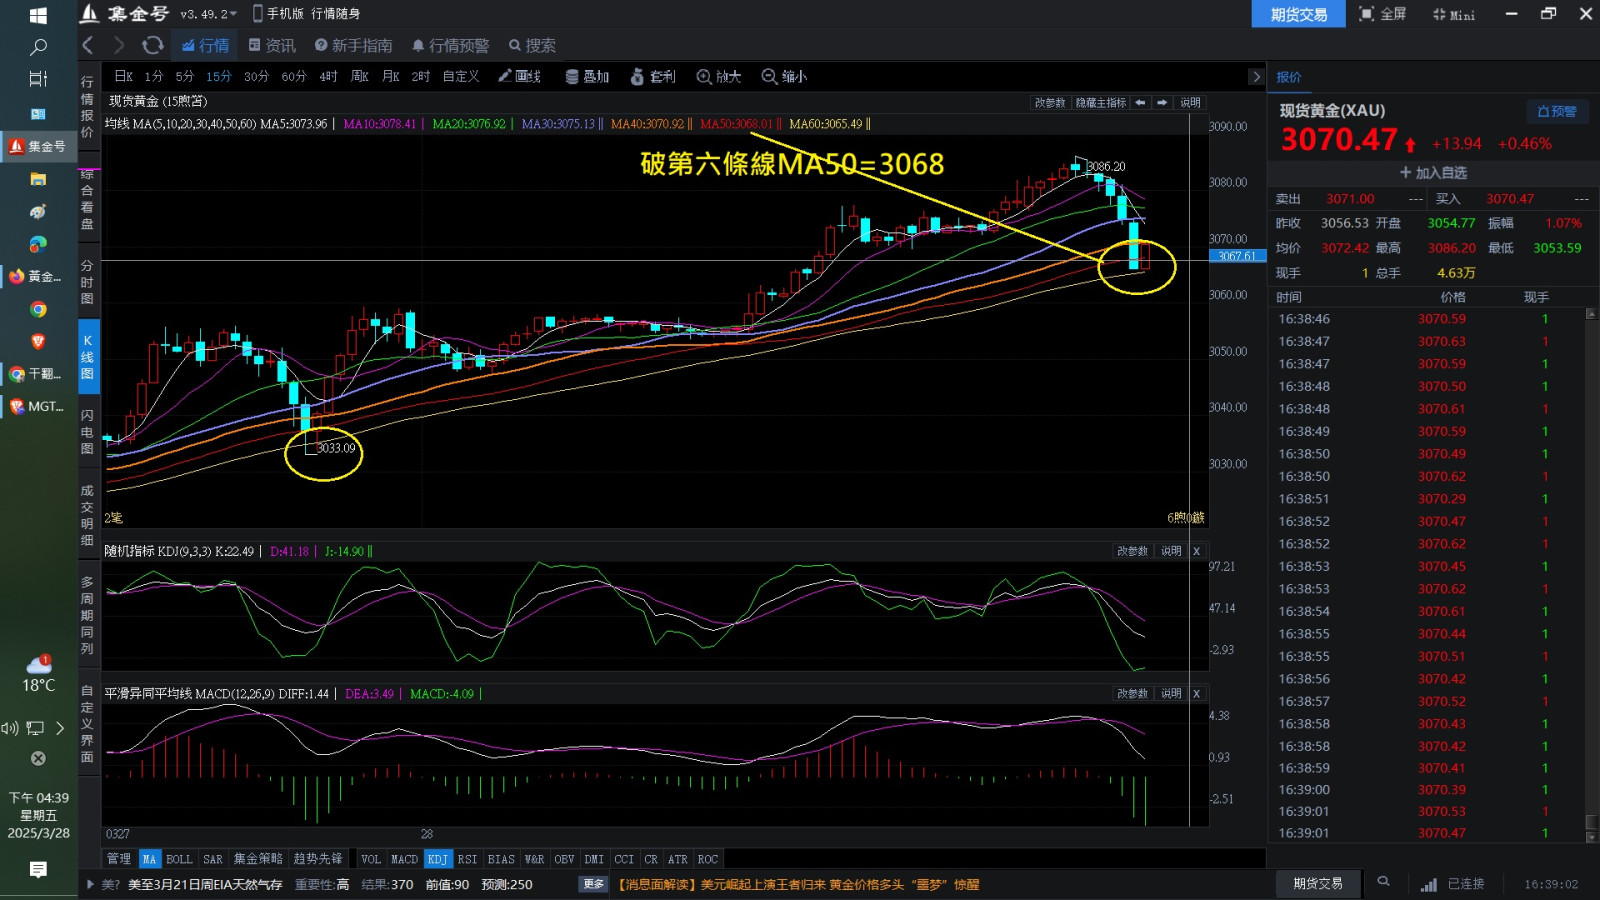Open the 套利 arbitrage tool

[652, 76]
